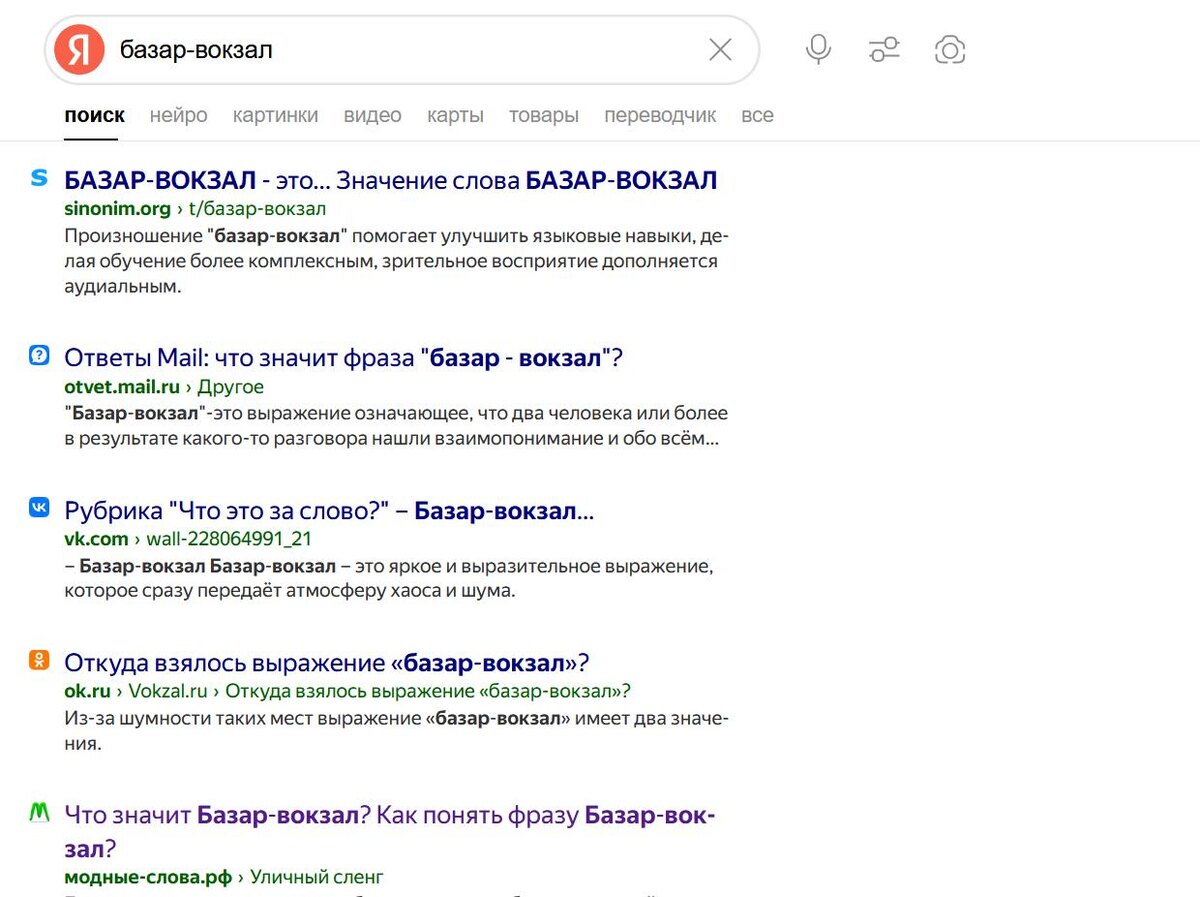This screenshot has width=1200, height=897.
Task: Click the Odnoklassniki favicon
Action: (39, 660)
